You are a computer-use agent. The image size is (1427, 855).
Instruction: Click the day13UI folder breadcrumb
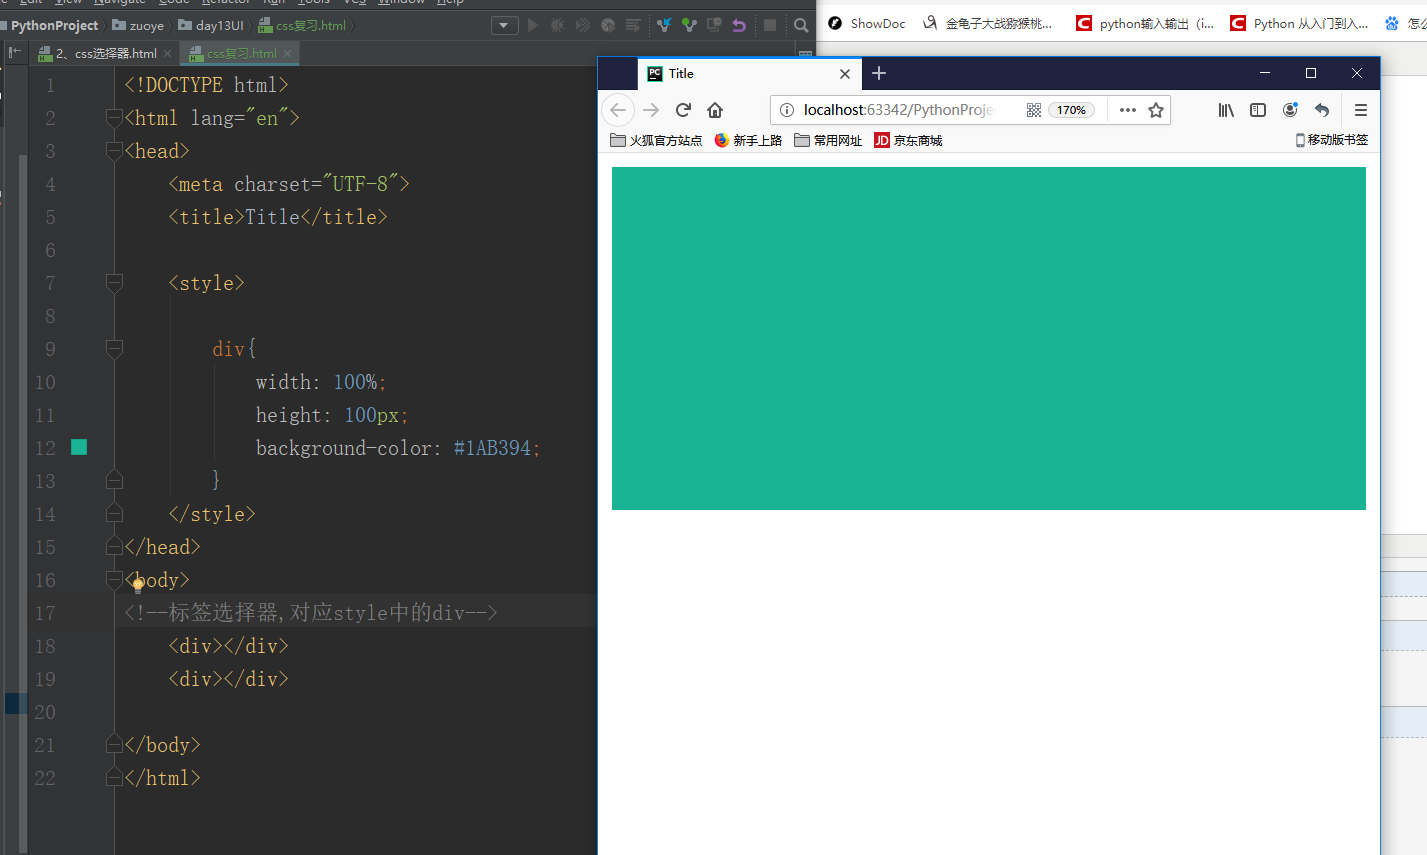tap(211, 25)
